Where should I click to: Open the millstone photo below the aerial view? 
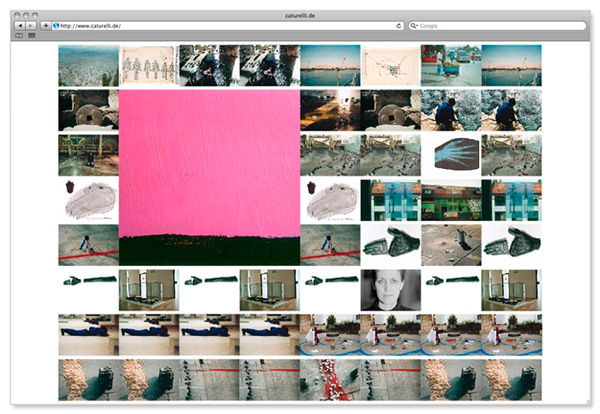(x=88, y=110)
